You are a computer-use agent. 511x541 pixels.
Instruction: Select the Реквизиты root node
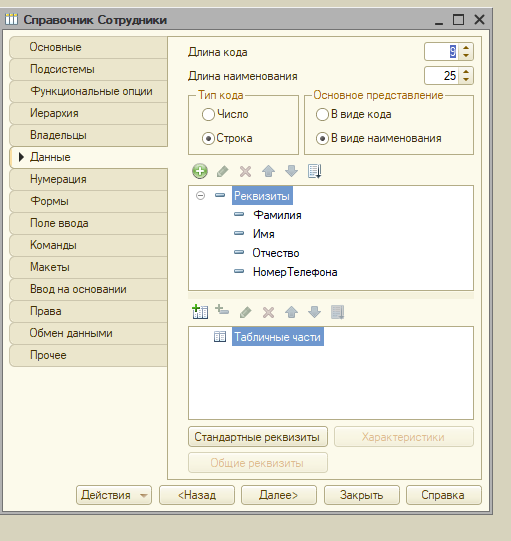pyautogui.click(x=262, y=196)
